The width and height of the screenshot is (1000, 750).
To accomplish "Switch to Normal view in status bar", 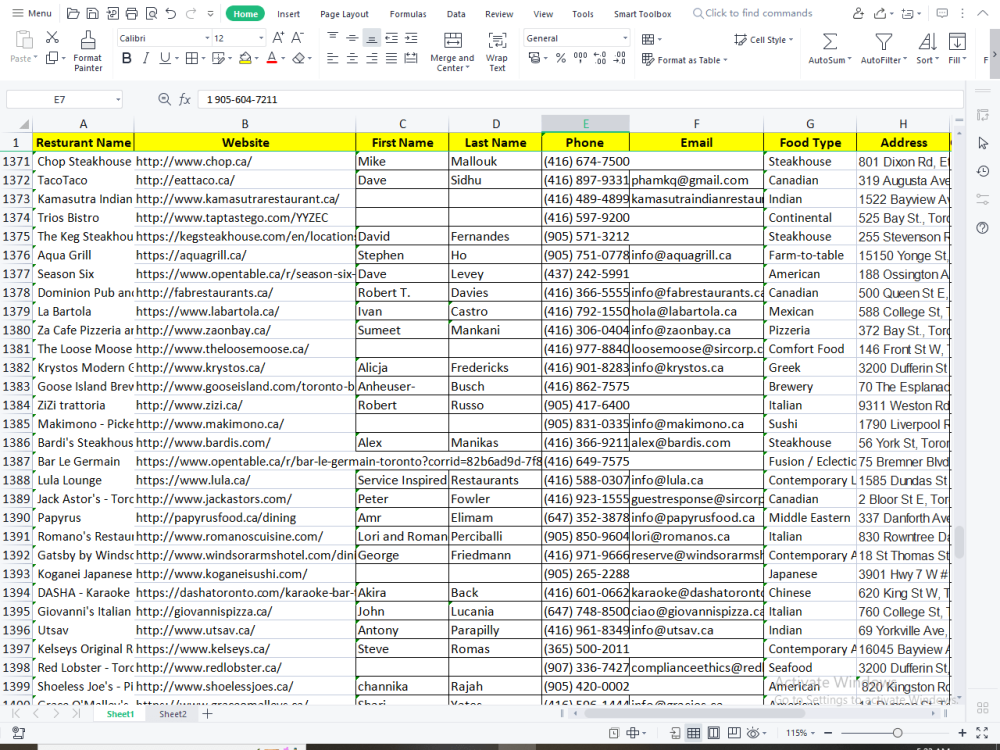I will 694,733.
